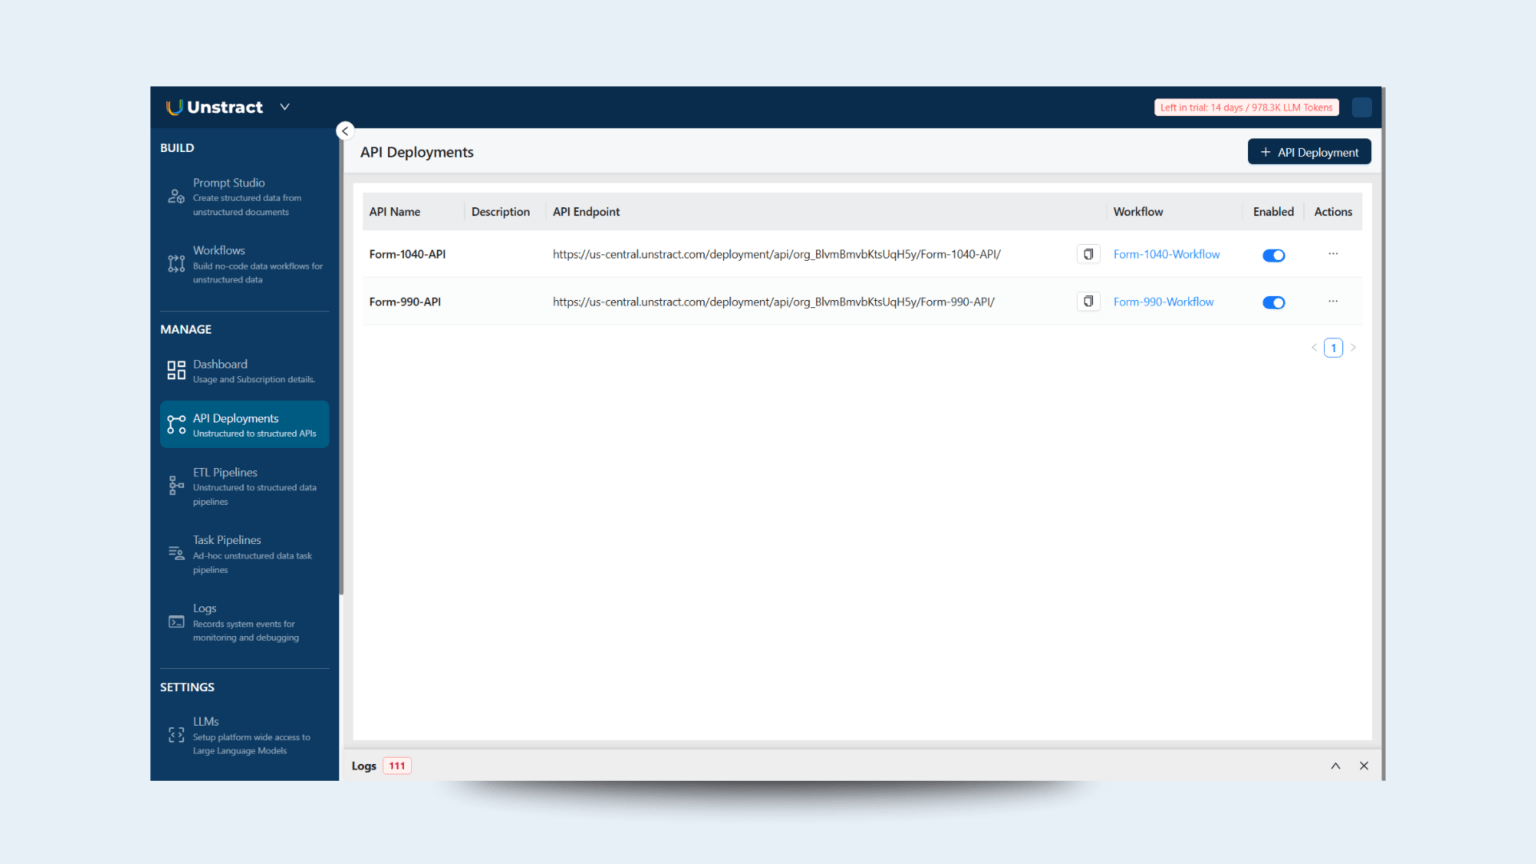Select page 1 in the pagination control

click(1333, 347)
